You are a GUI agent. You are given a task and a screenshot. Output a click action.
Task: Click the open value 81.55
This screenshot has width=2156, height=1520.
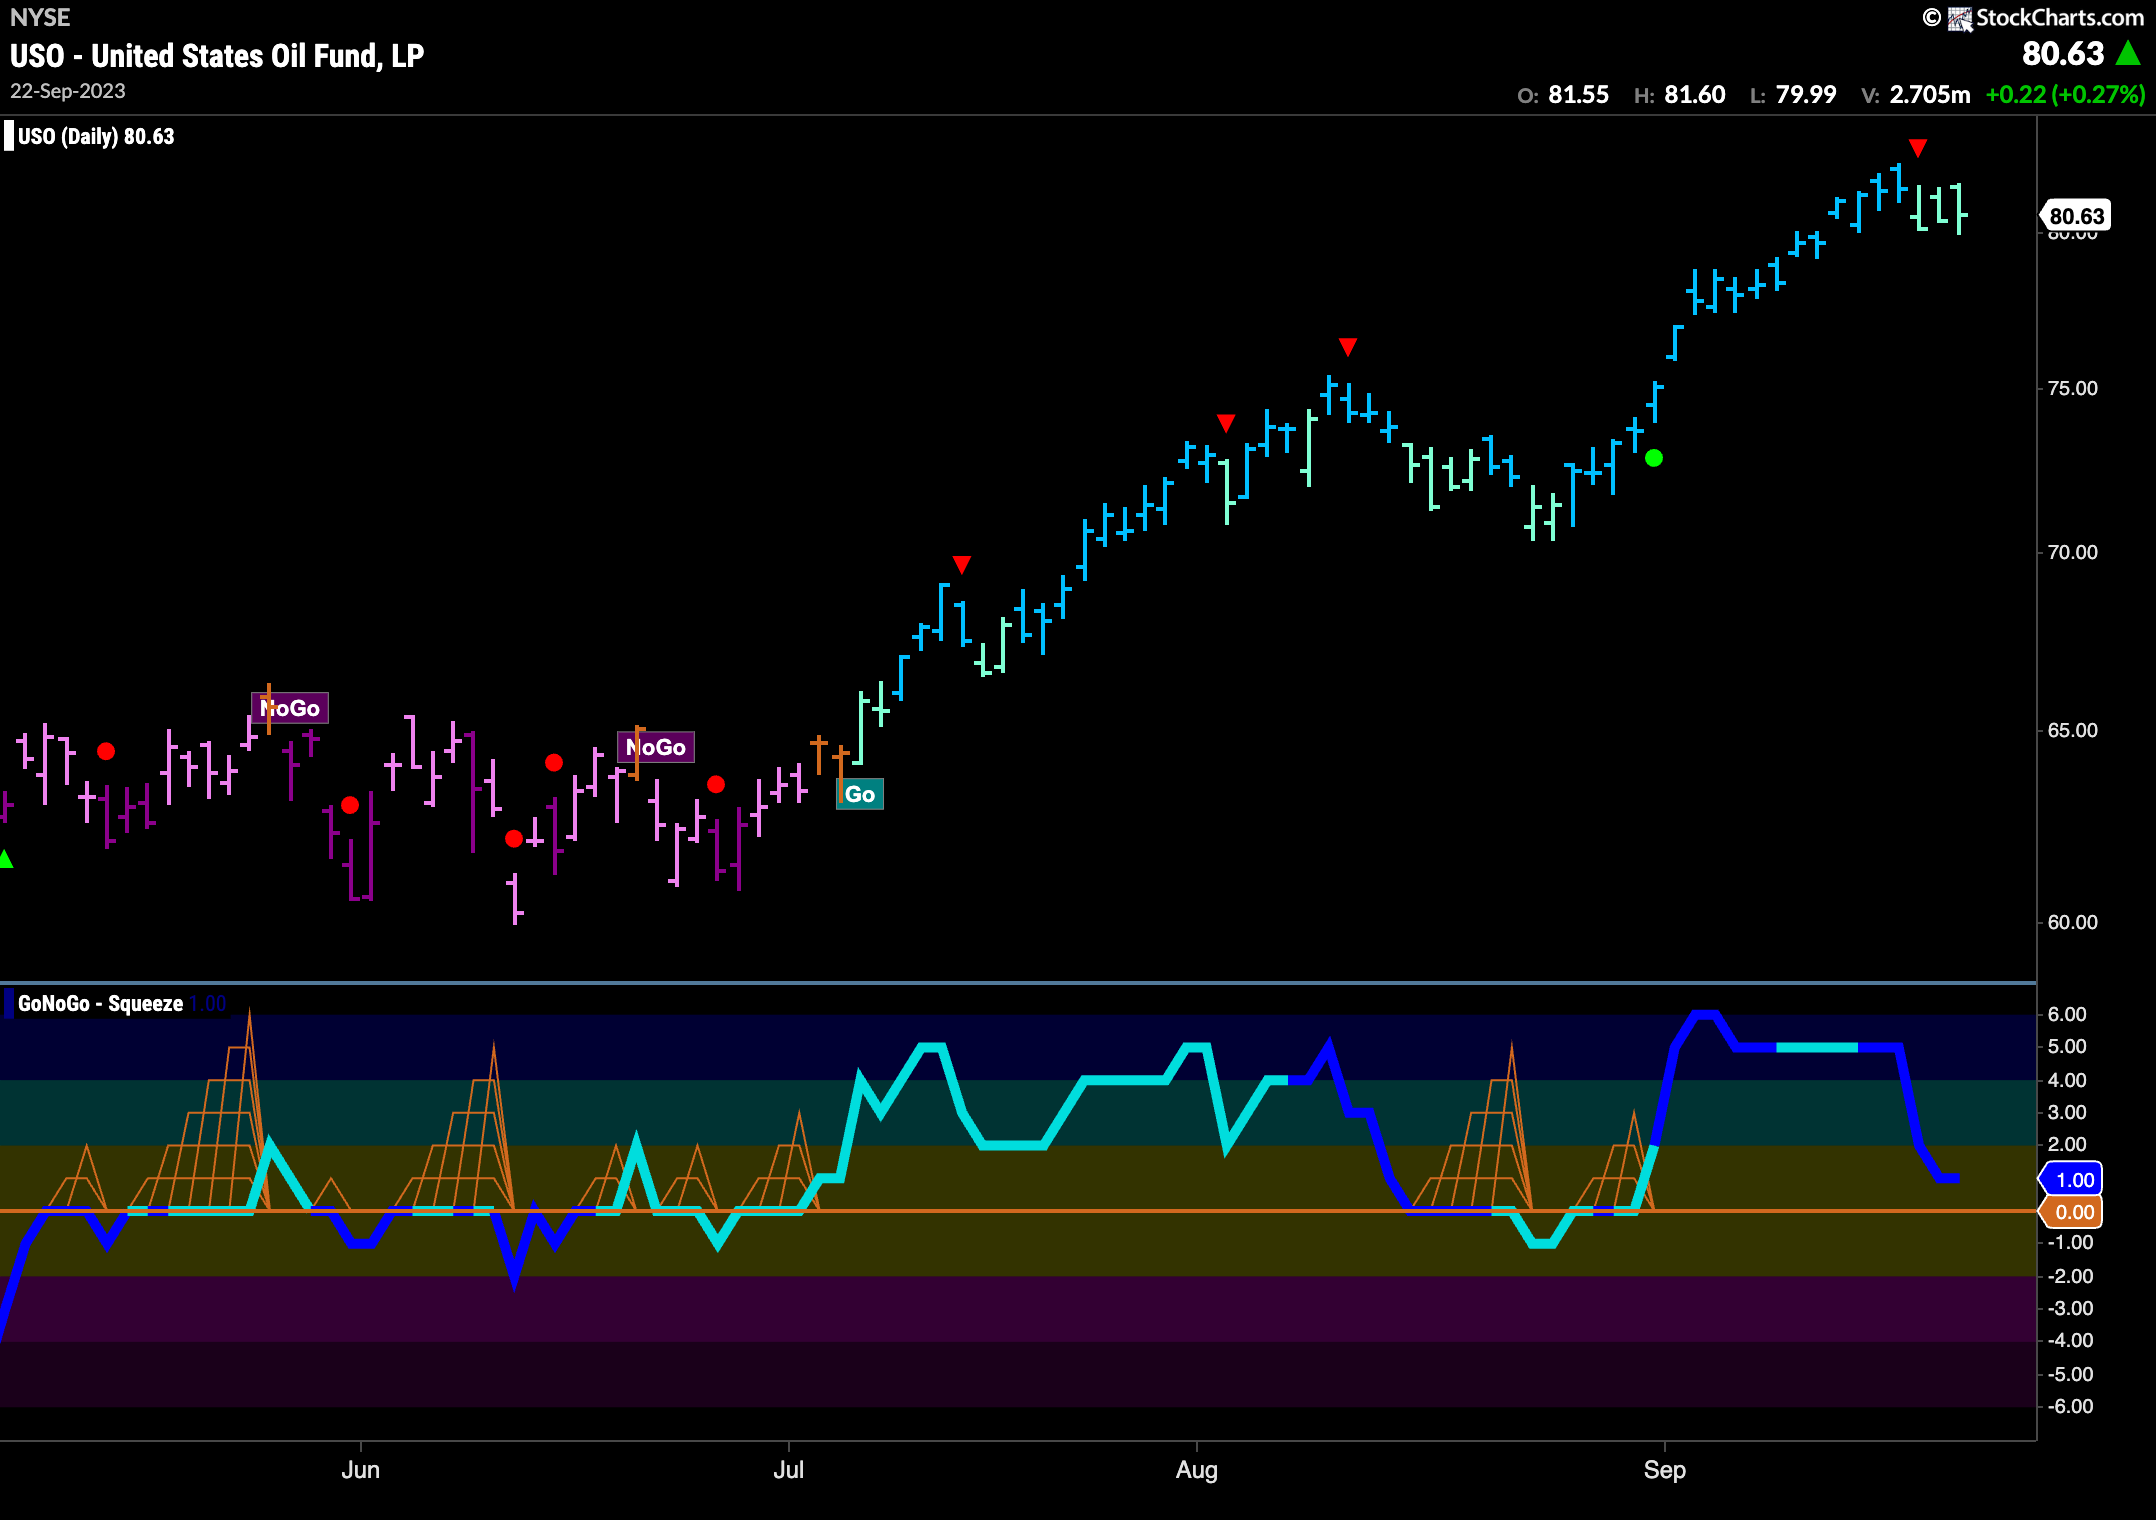pos(1578,95)
